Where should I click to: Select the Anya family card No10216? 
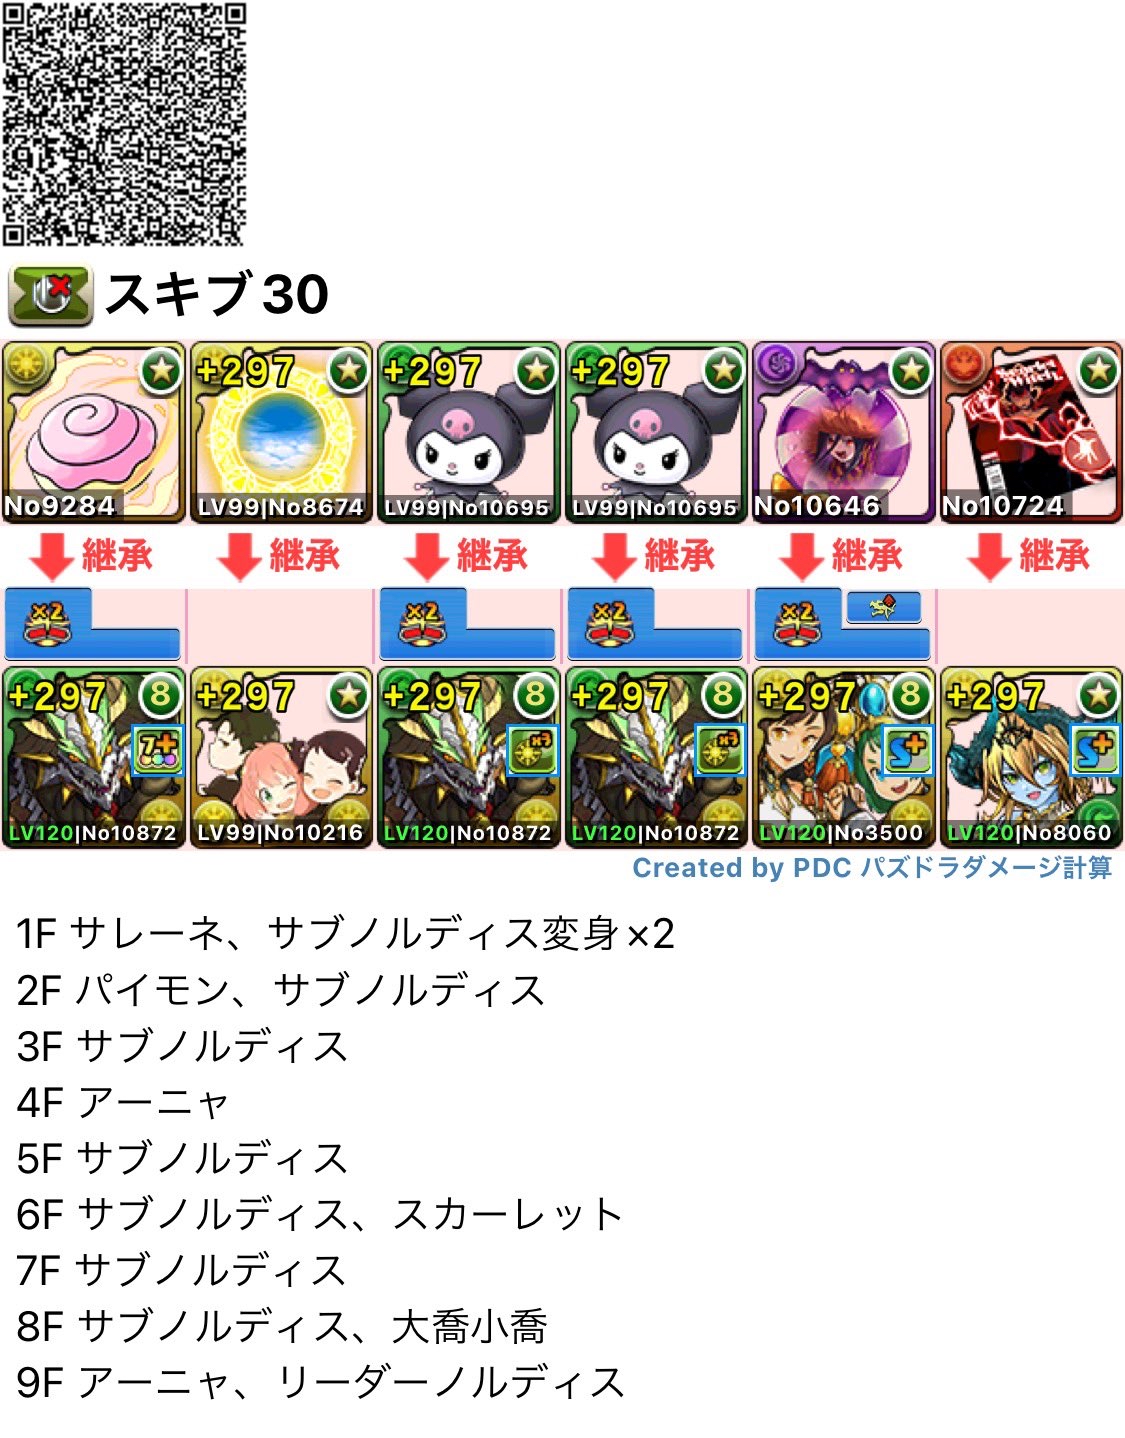click(281, 758)
